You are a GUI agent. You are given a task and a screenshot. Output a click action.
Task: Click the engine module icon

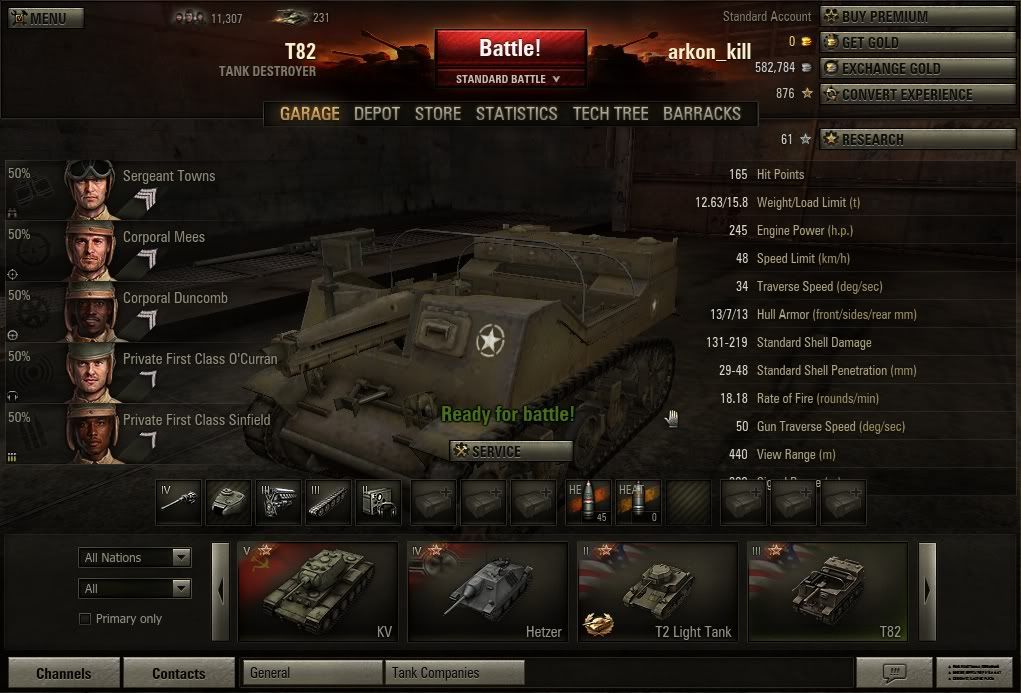[278, 502]
